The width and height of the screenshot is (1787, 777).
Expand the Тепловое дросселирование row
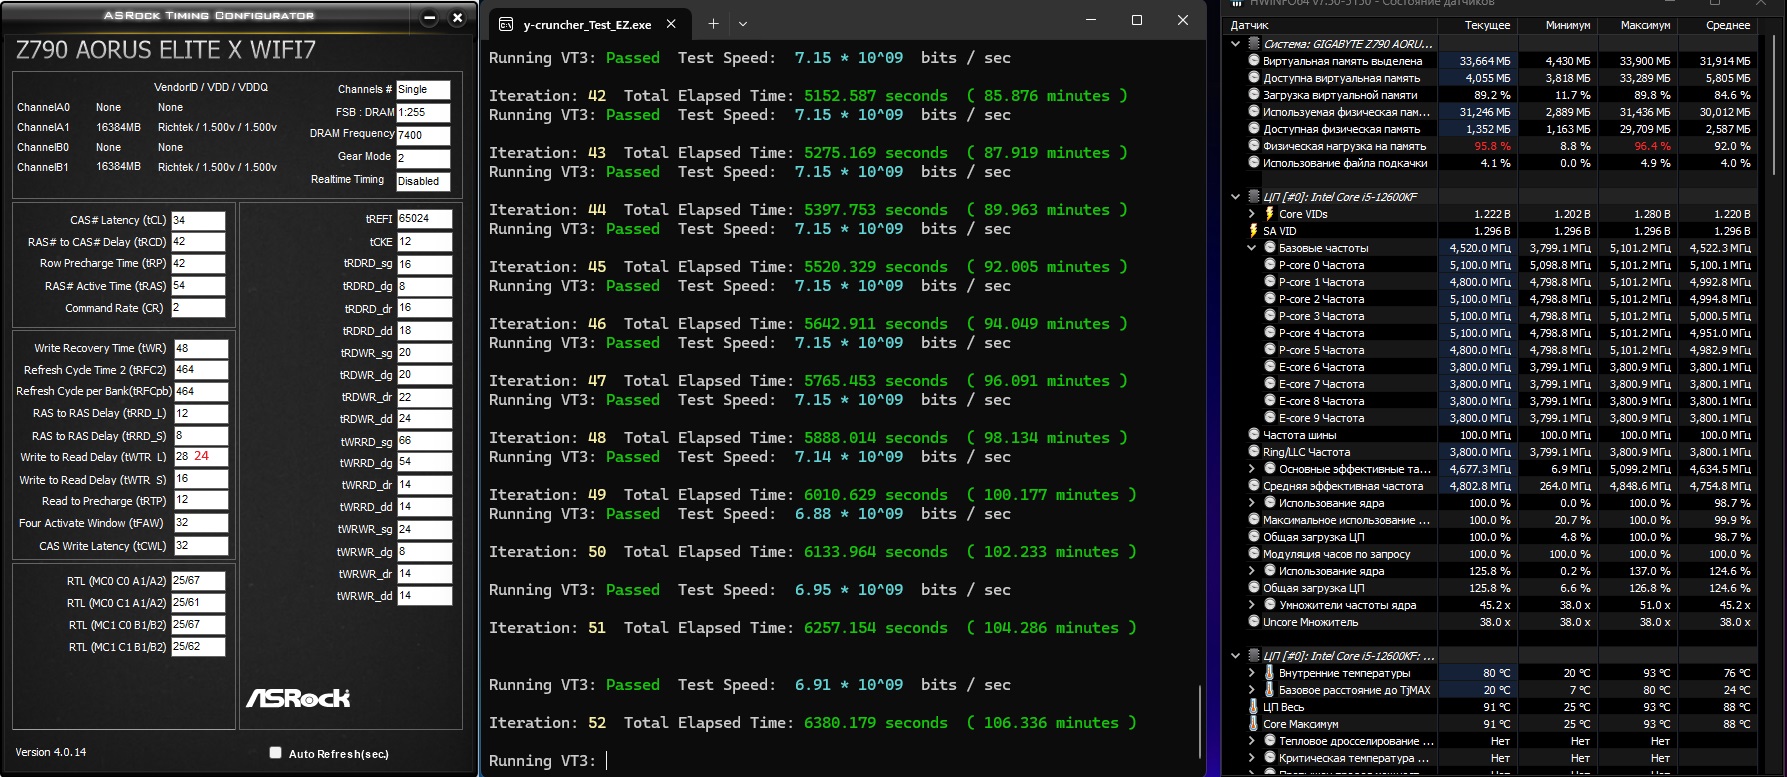[x=1252, y=741]
